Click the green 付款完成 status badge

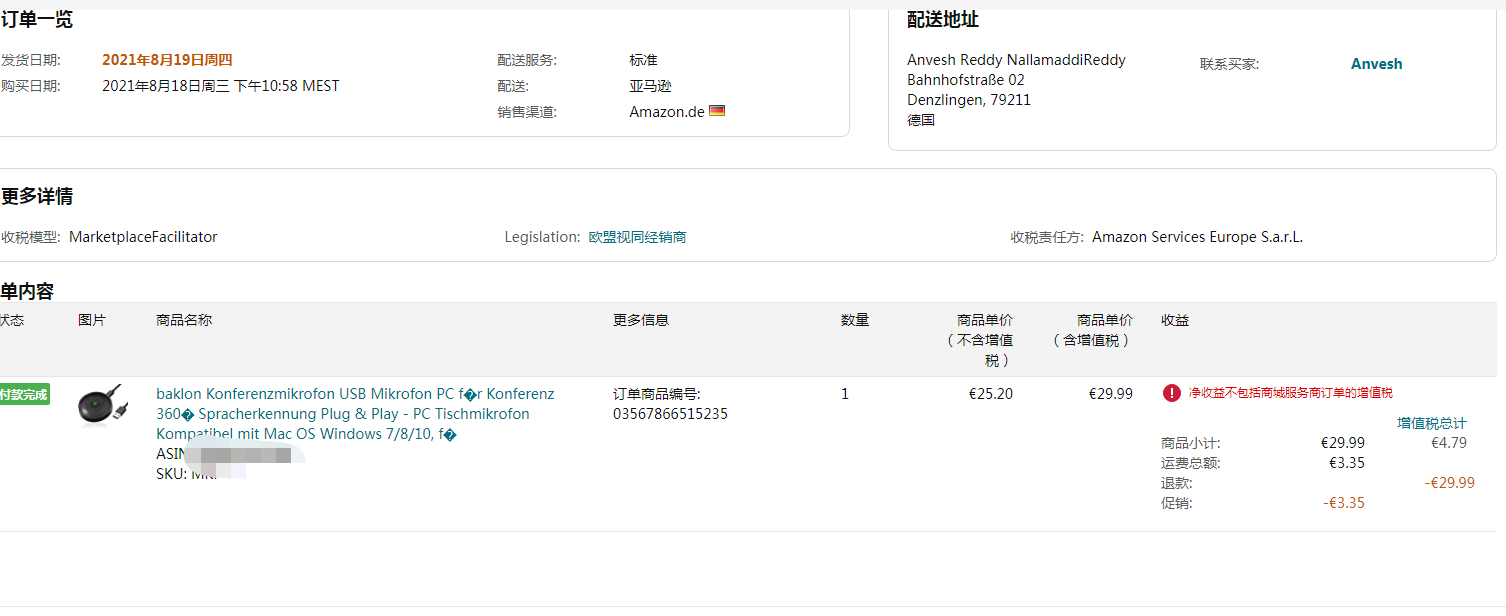[23, 394]
